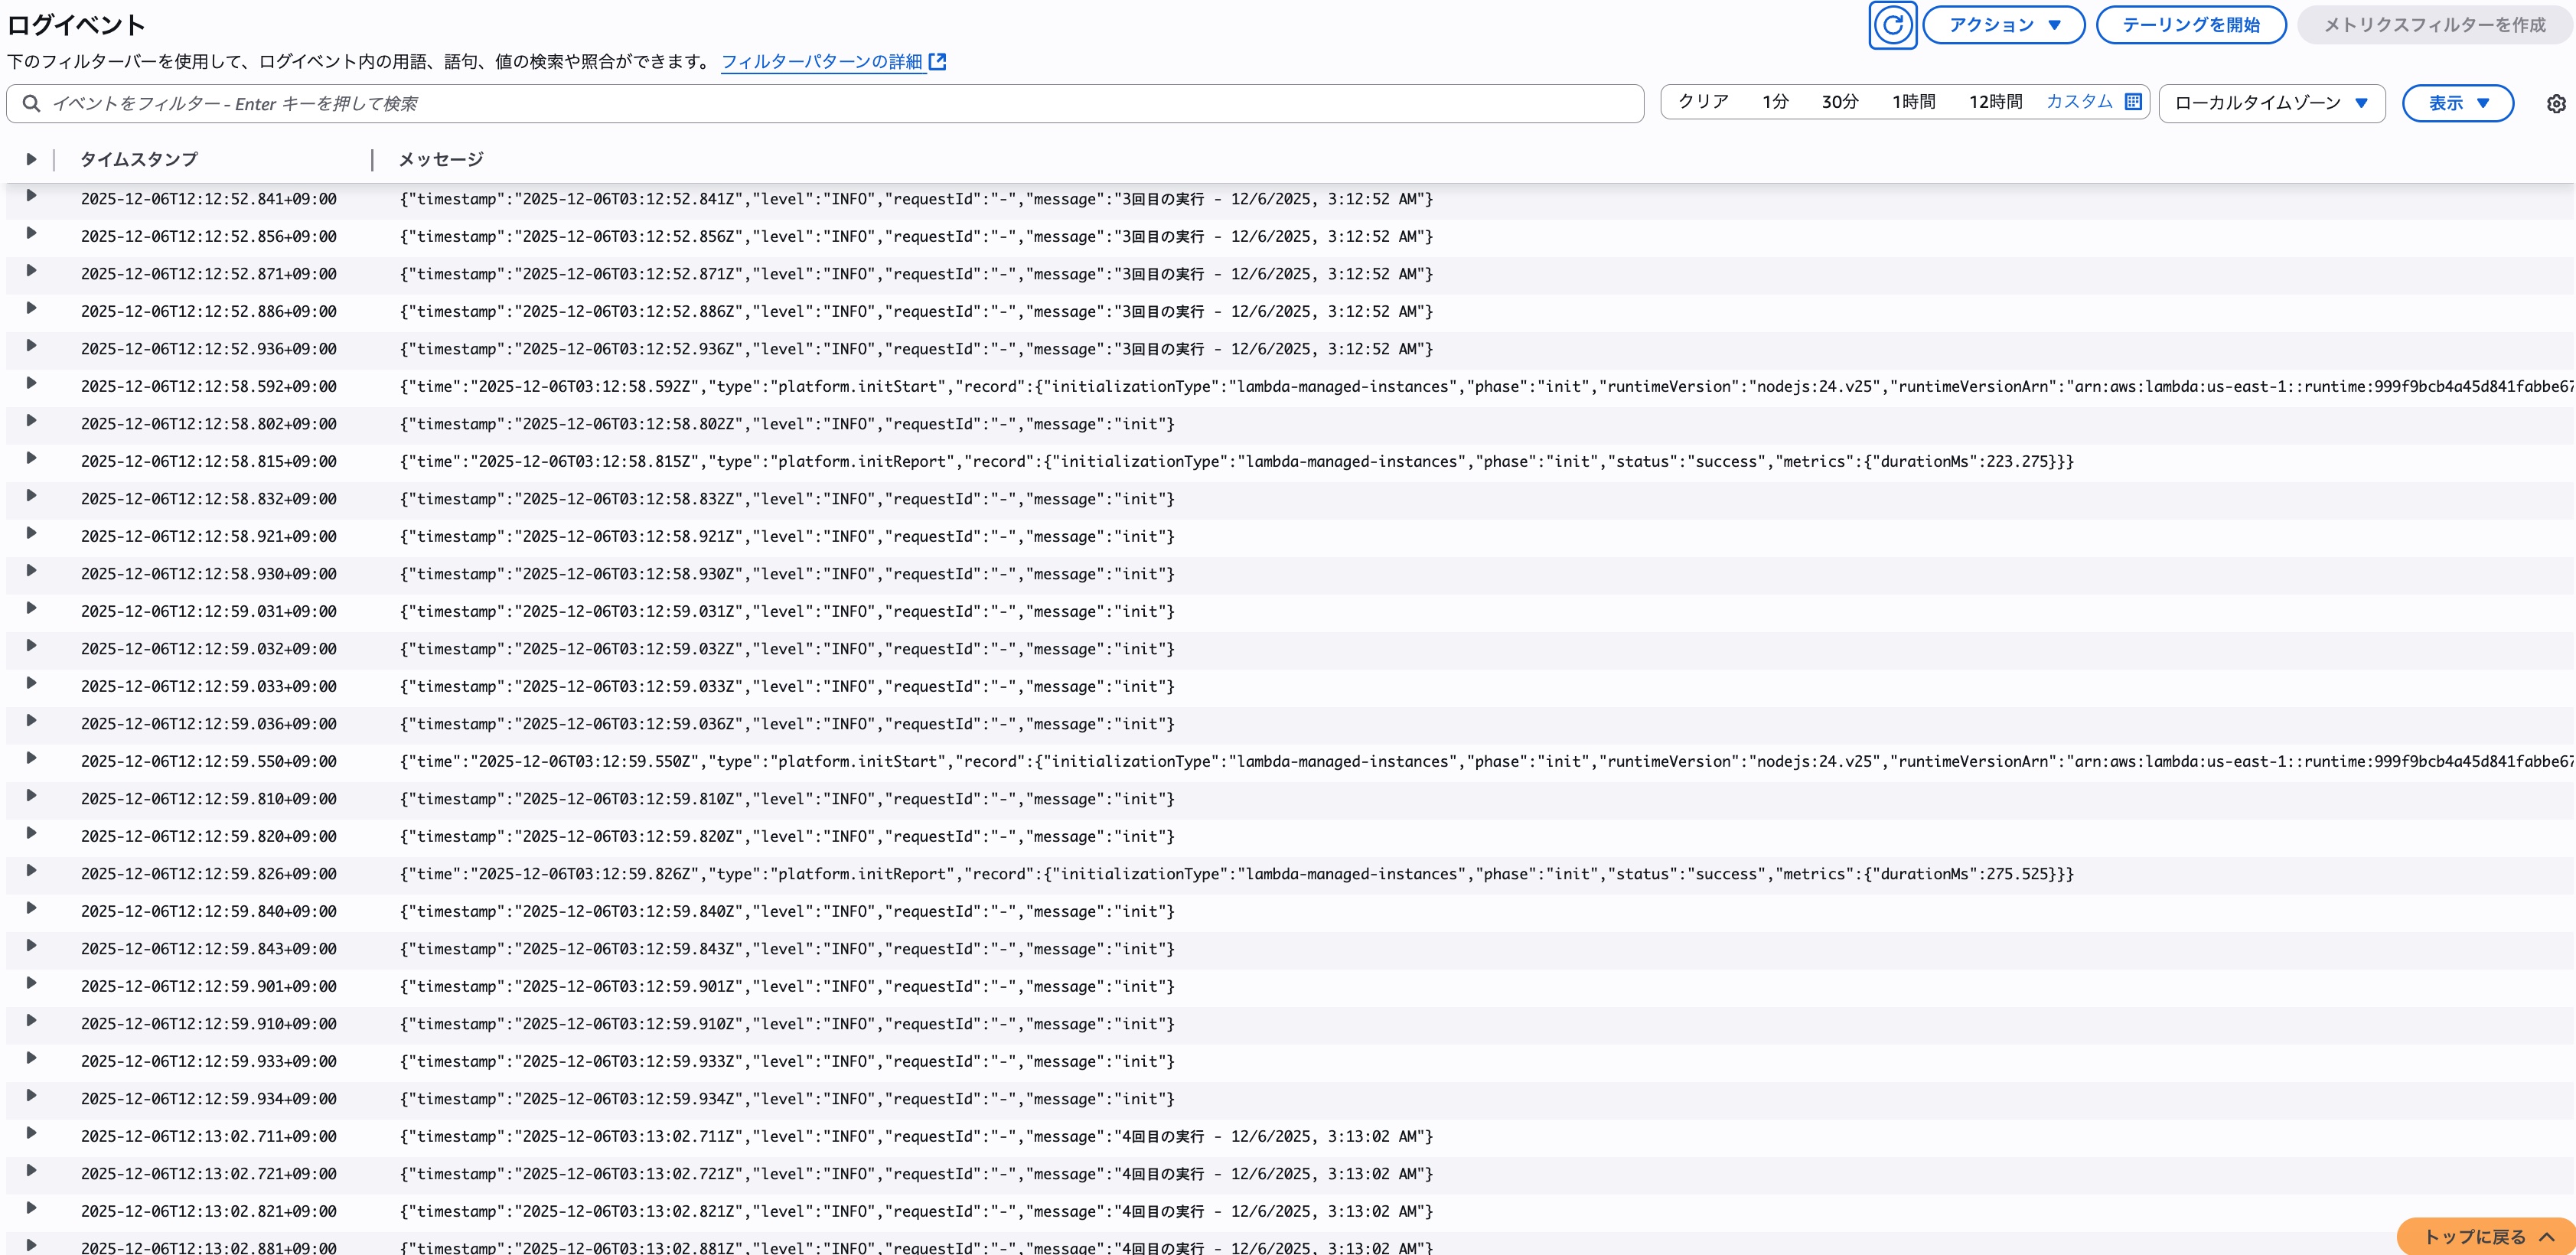The width and height of the screenshot is (2576, 1255).
Task: Select the 1時間 time range option
Action: click(x=1914, y=101)
